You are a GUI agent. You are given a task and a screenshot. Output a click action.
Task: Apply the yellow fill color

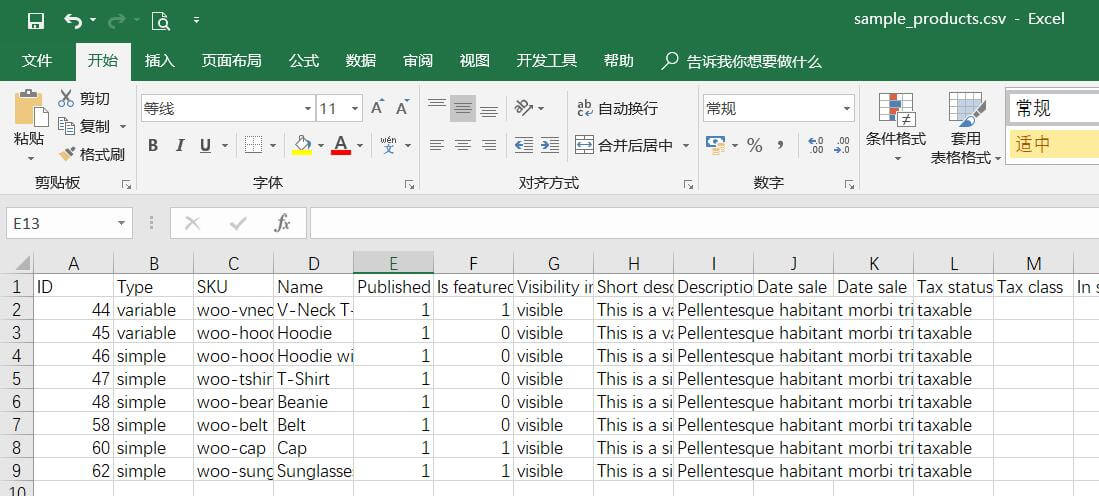pos(302,145)
